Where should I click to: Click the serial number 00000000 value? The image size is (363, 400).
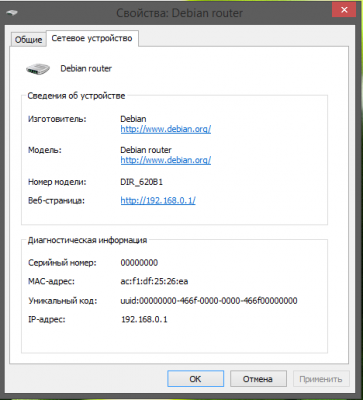point(139,263)
